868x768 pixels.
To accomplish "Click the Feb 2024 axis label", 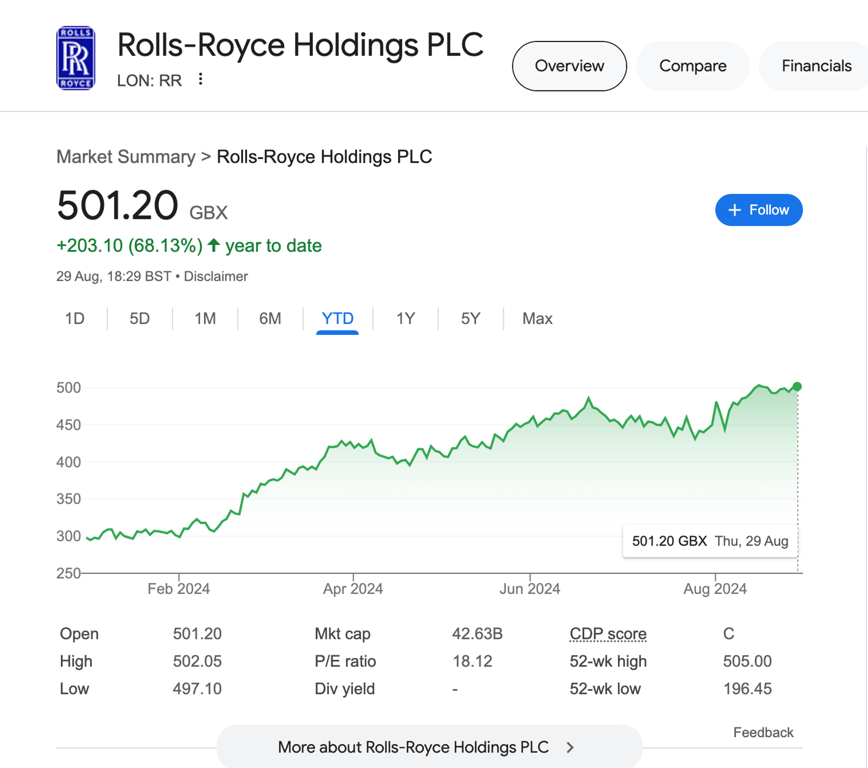I will (x=178, y=589).
